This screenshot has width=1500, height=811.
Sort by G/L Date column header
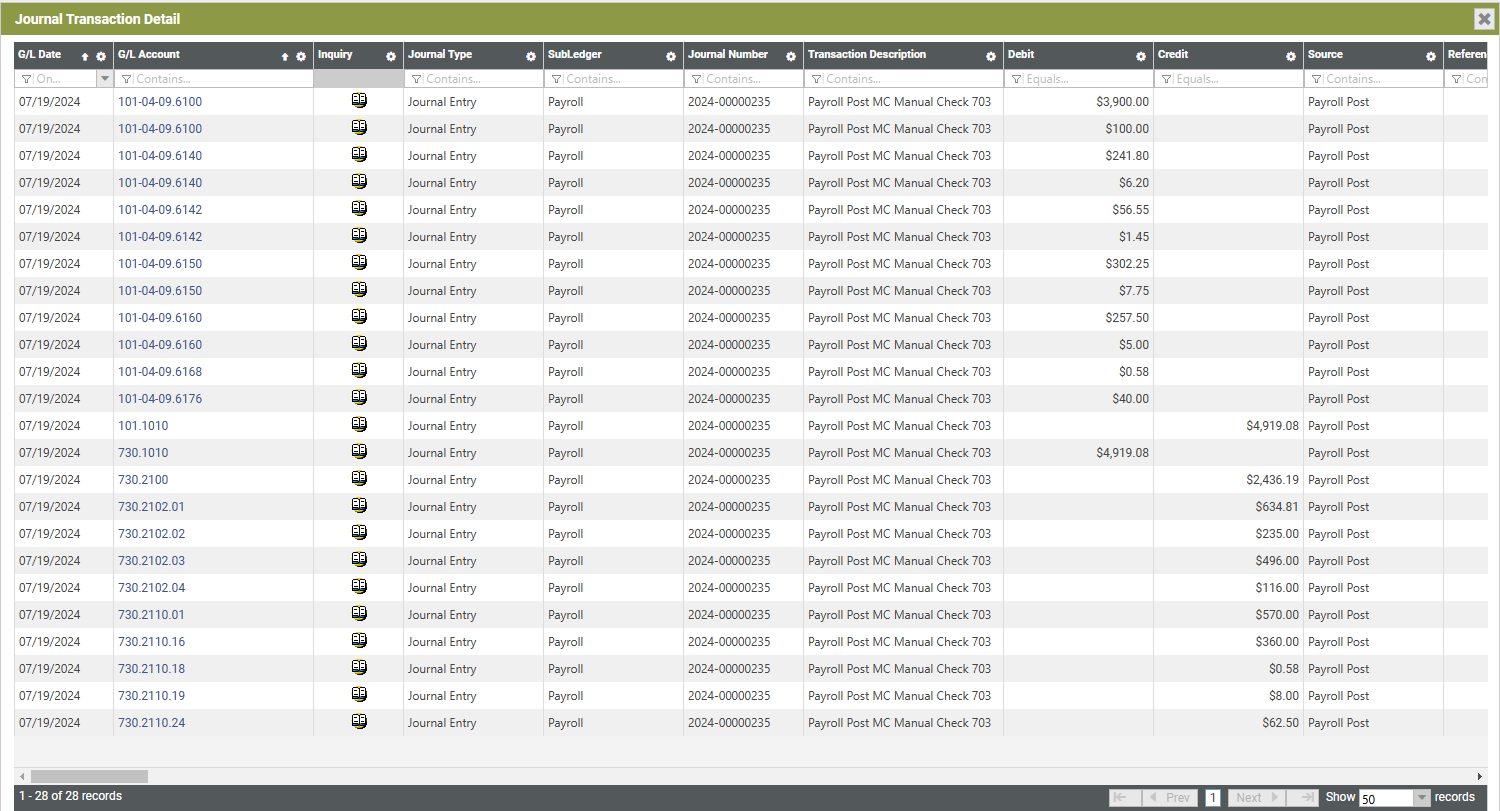tap(40, 55)
